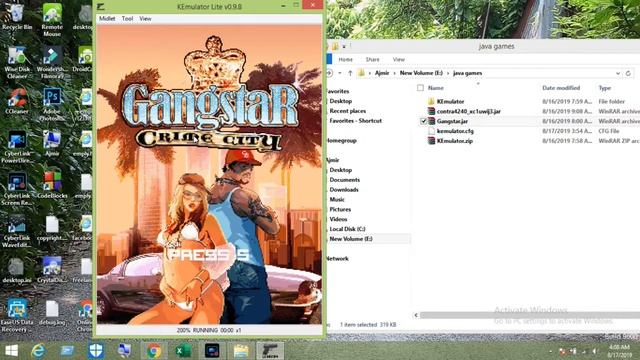This screenshot has height=360, width=640.
Task: Click Ajmir in the address bar path
Action: 382,73
